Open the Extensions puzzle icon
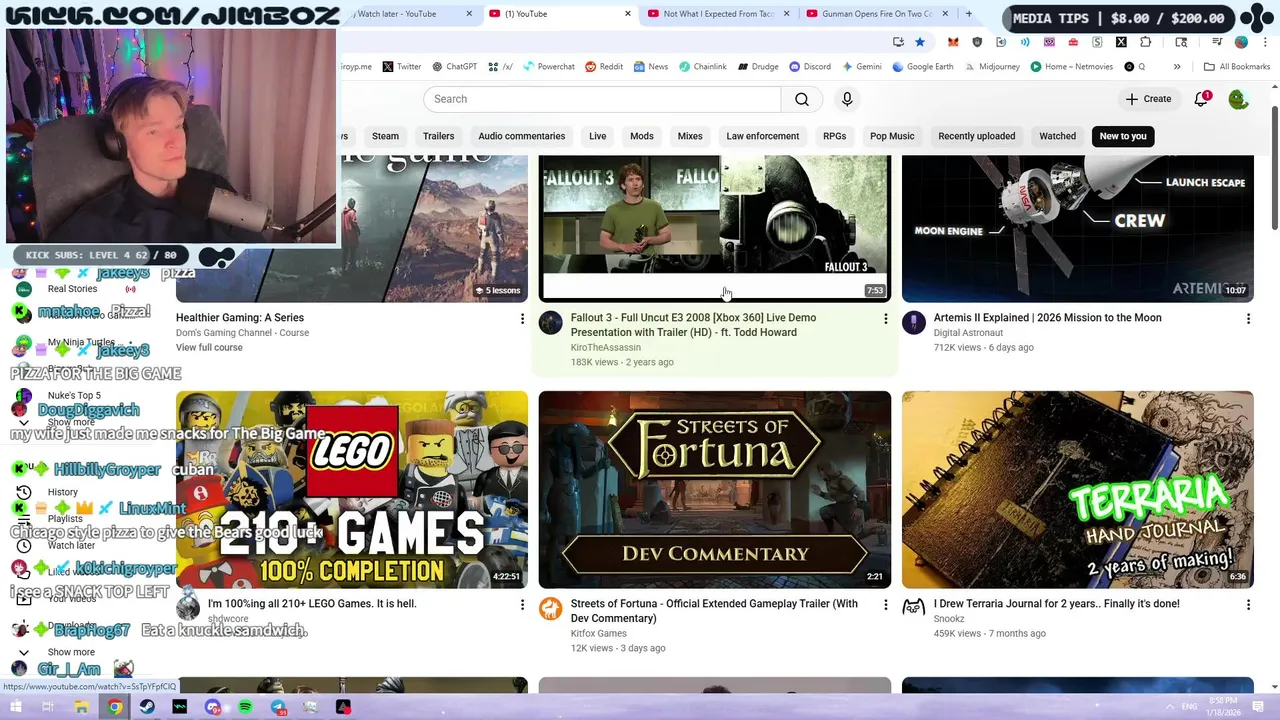Screen dimensions: 1280x720 [x=1145, y=42]
